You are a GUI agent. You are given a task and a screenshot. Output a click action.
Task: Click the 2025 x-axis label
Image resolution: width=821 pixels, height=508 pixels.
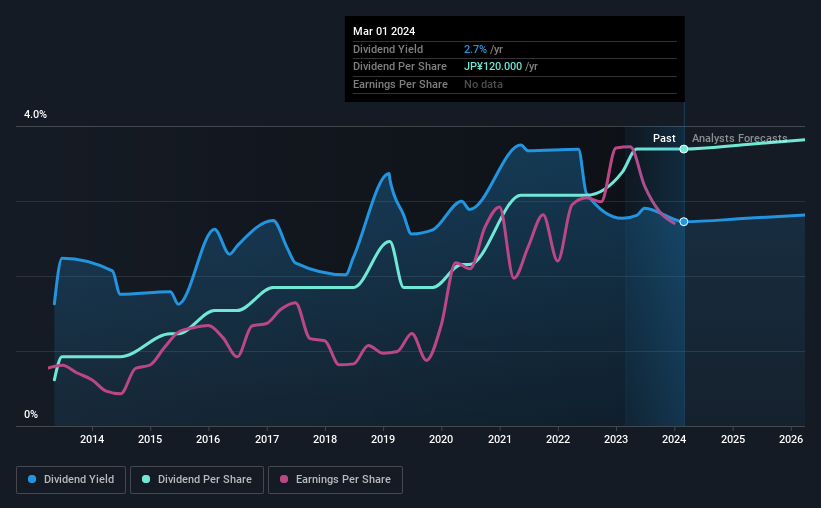coord(733,439)
